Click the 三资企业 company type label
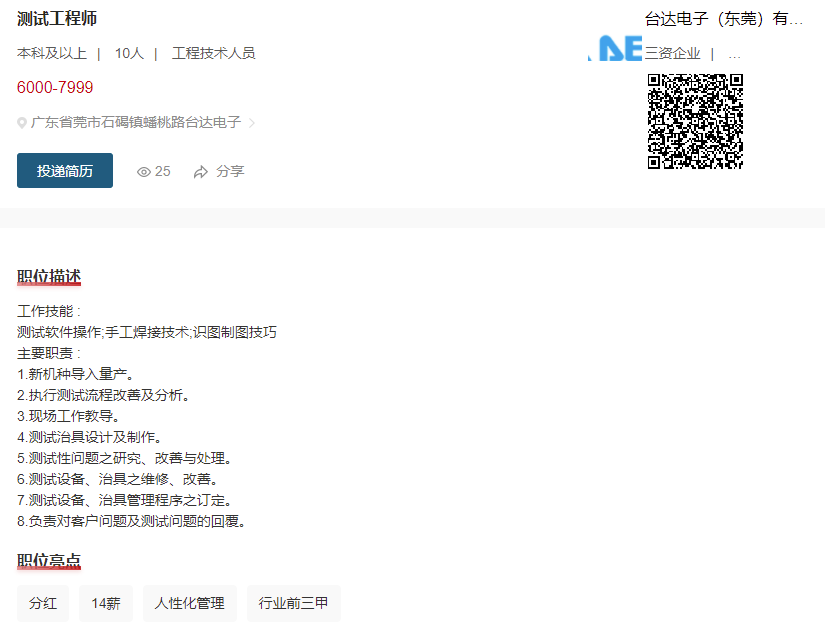Screen dimensions: 825x629 tap(672, 53)
